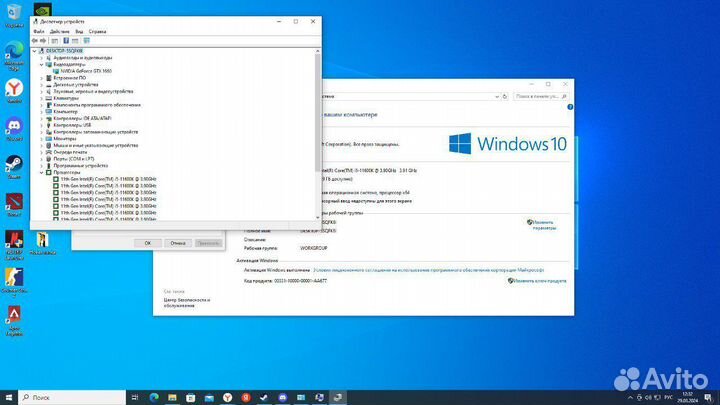The width and height of the screenshot is (720, 405).
Task: Open Центр безопасности и обслуживания link
Action: (x=186, y=303)
